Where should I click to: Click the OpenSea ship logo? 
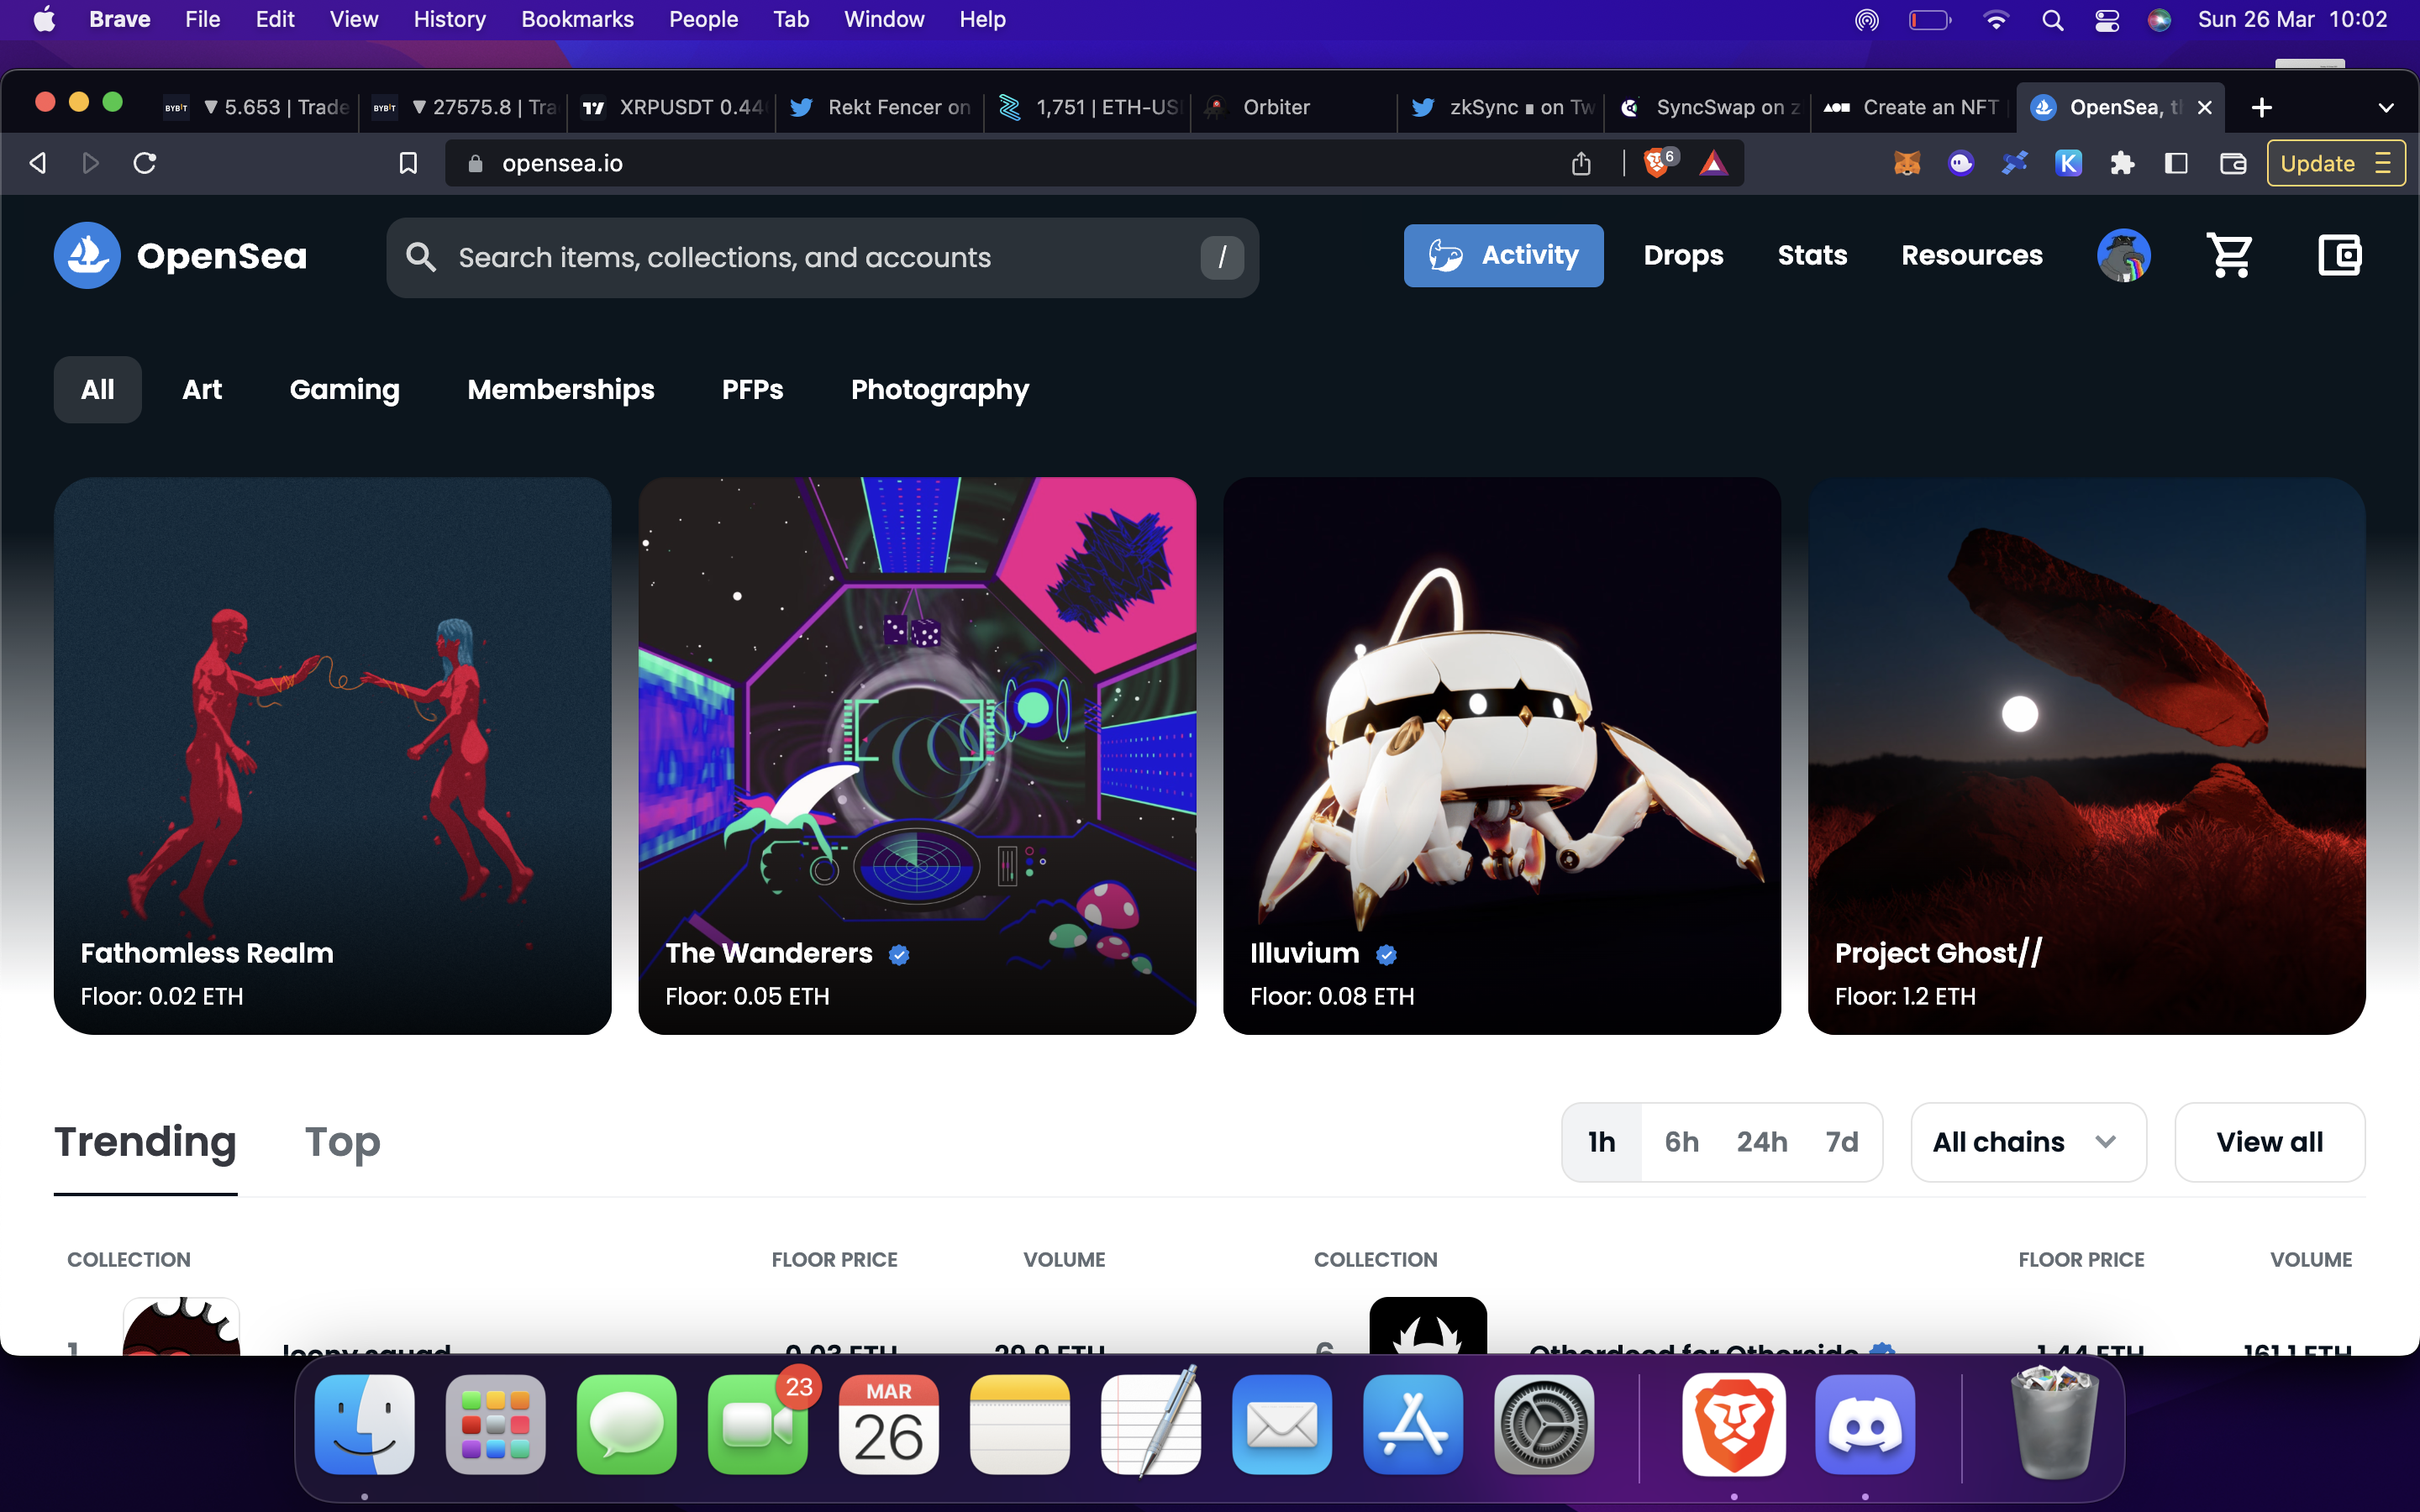coord(87,256)
